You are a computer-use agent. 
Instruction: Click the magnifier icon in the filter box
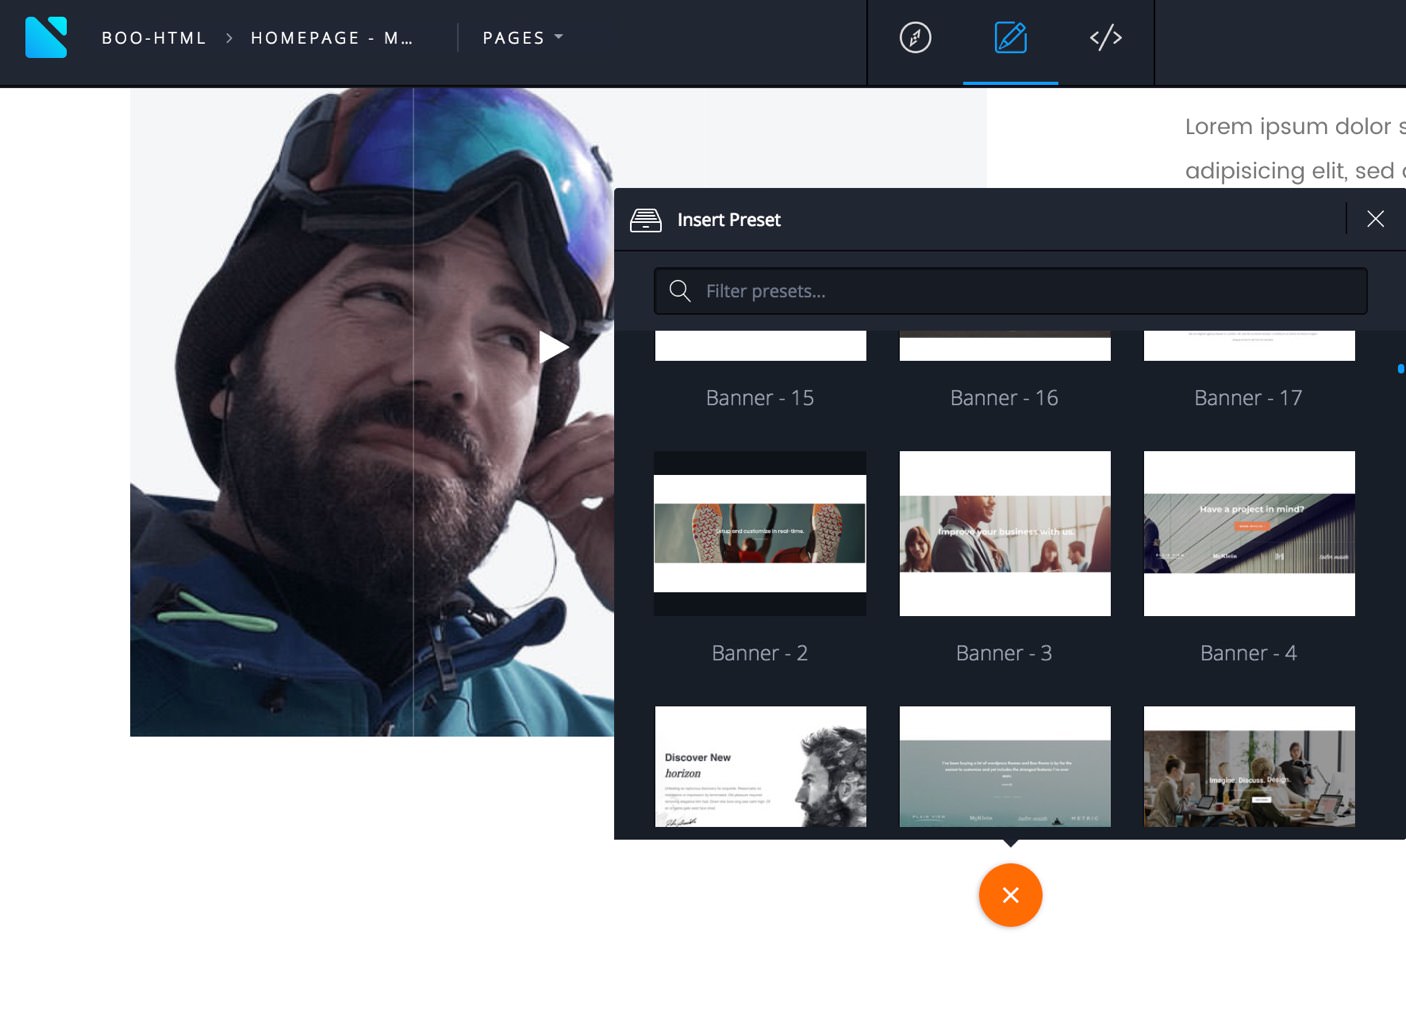click(680, 291)
